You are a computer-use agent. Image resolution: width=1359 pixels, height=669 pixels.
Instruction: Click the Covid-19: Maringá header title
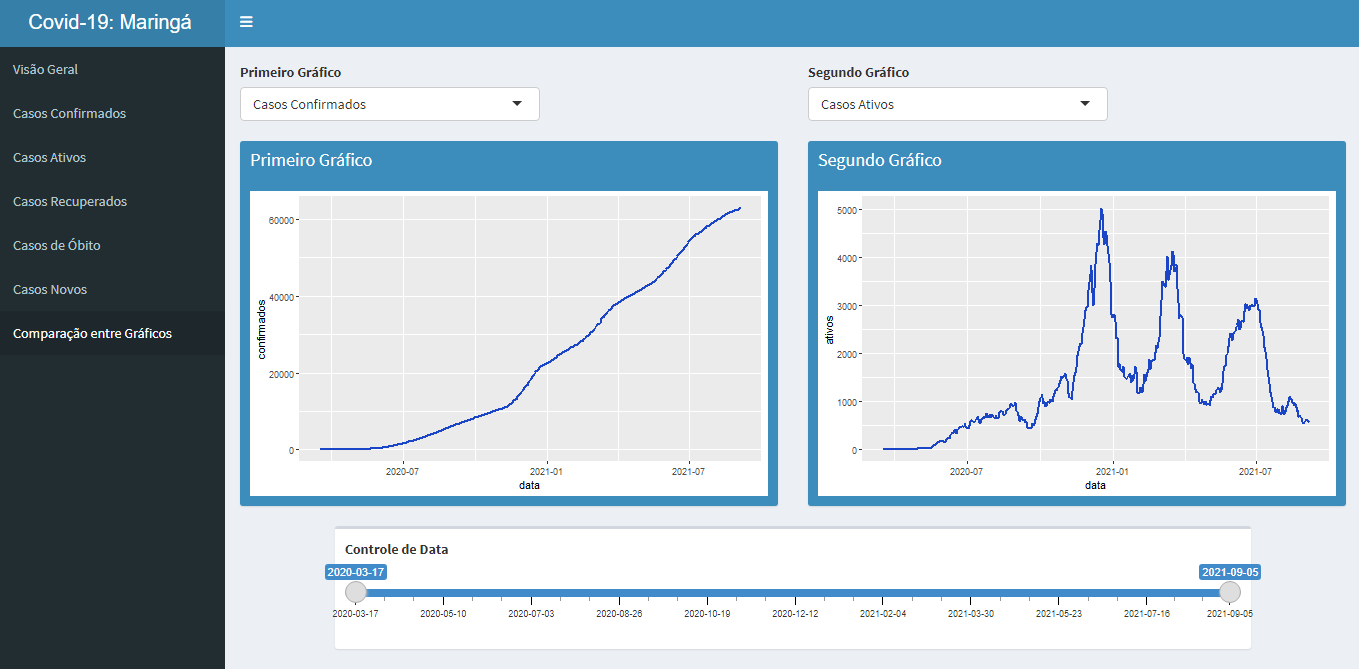pyautogui.click(x=110, y=22)
